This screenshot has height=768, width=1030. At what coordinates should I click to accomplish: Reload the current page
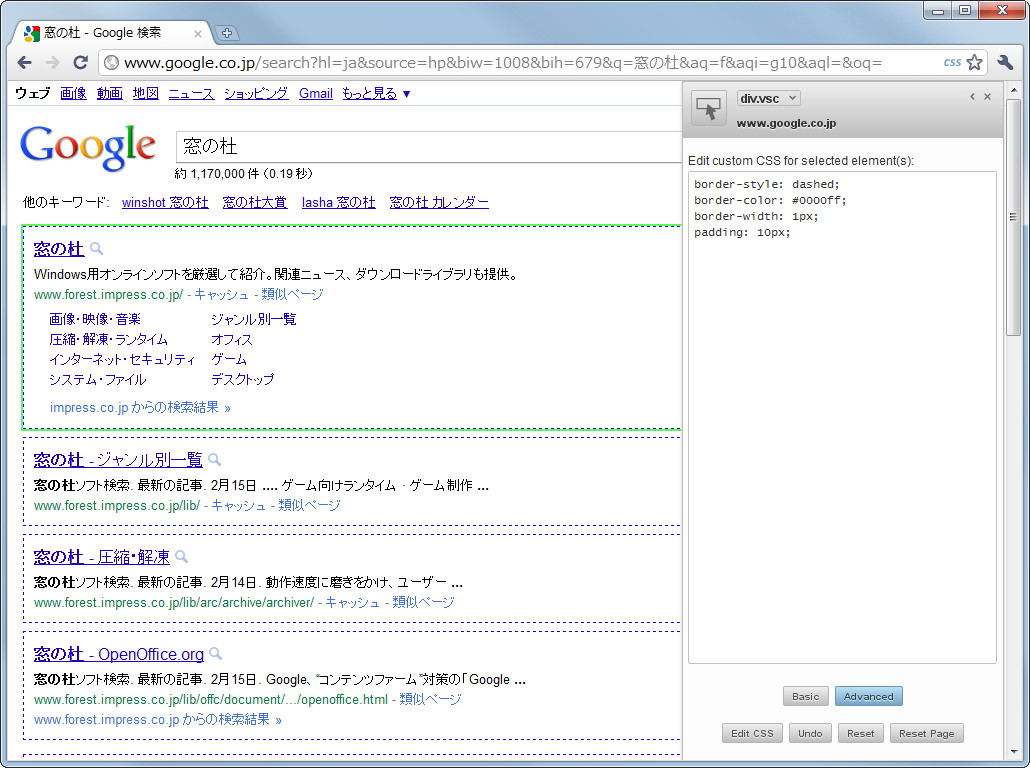81,61
